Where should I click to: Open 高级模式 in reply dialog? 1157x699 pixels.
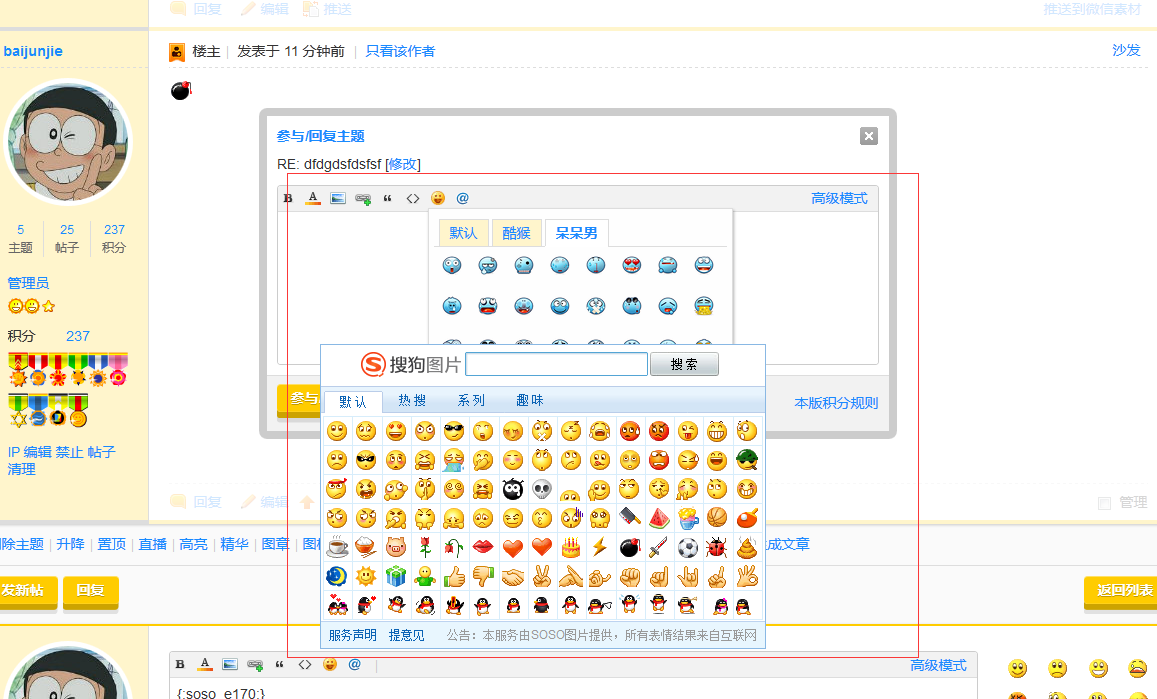click(x=839, y=199)
